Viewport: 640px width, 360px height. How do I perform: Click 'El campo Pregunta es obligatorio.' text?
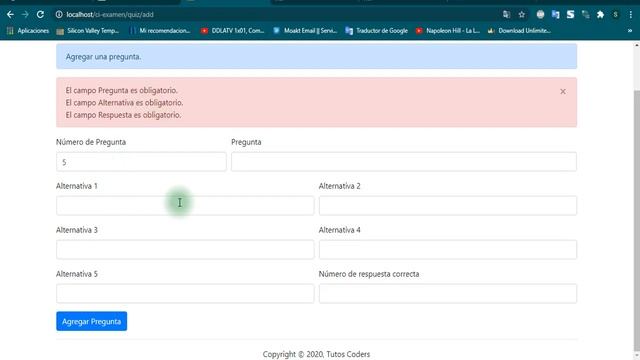(122, 90)
